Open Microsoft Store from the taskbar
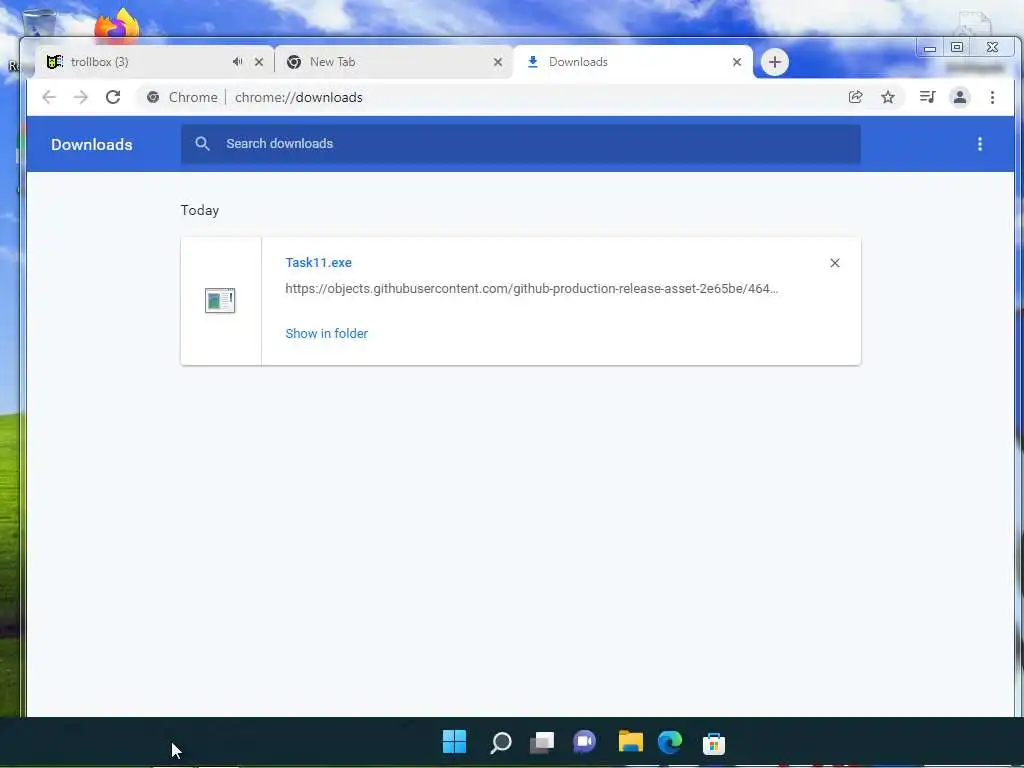This screenshot has width=1024, height=768. tap(714, 743)
